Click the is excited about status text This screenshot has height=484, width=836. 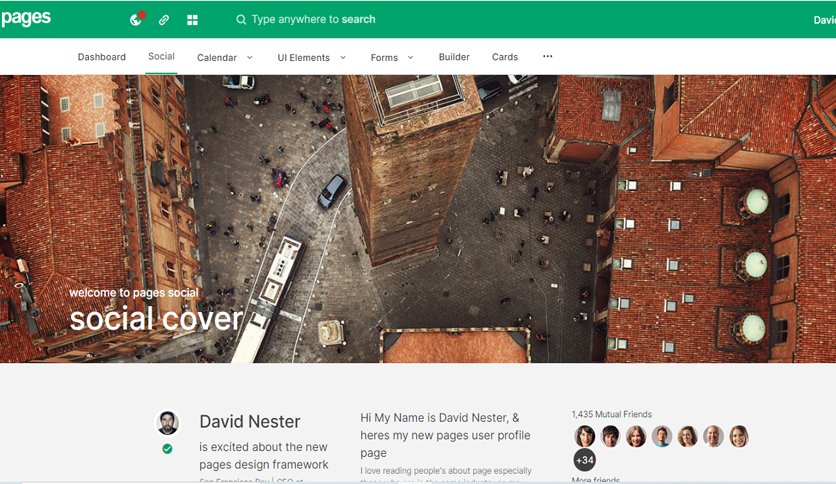263,456
